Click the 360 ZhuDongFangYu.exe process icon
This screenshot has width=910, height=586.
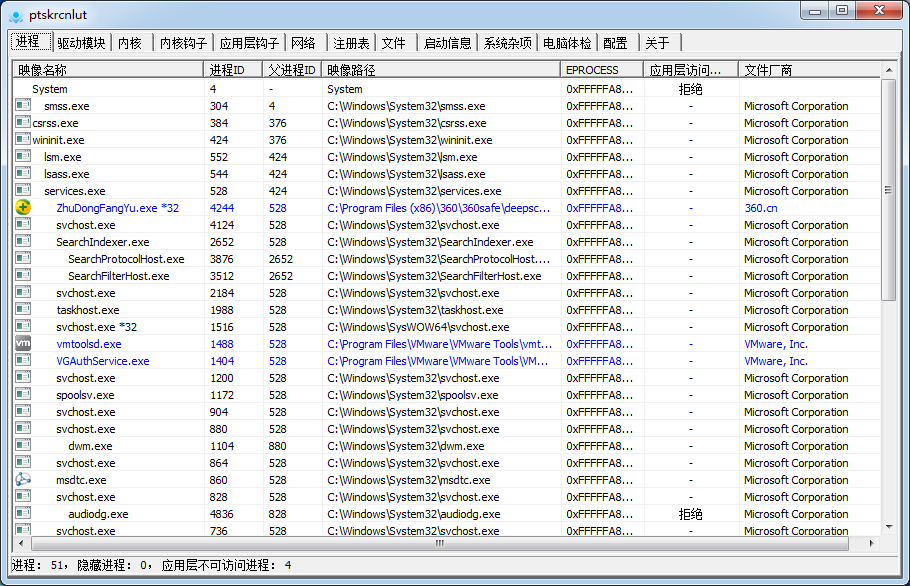(23, 208)
